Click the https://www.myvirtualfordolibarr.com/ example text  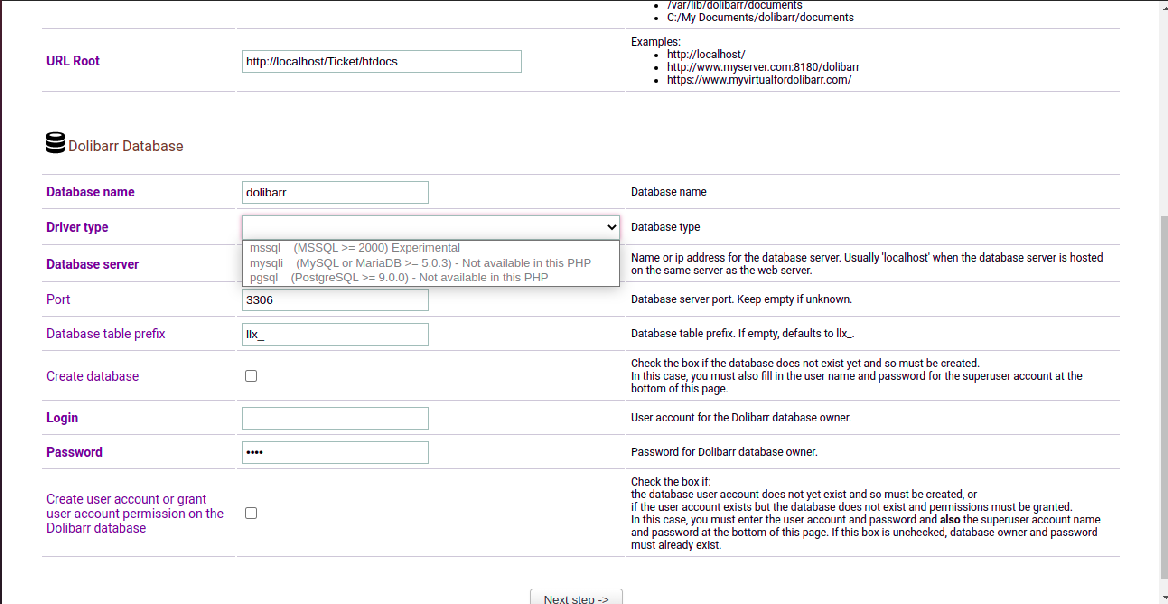[x=758, y=80]
